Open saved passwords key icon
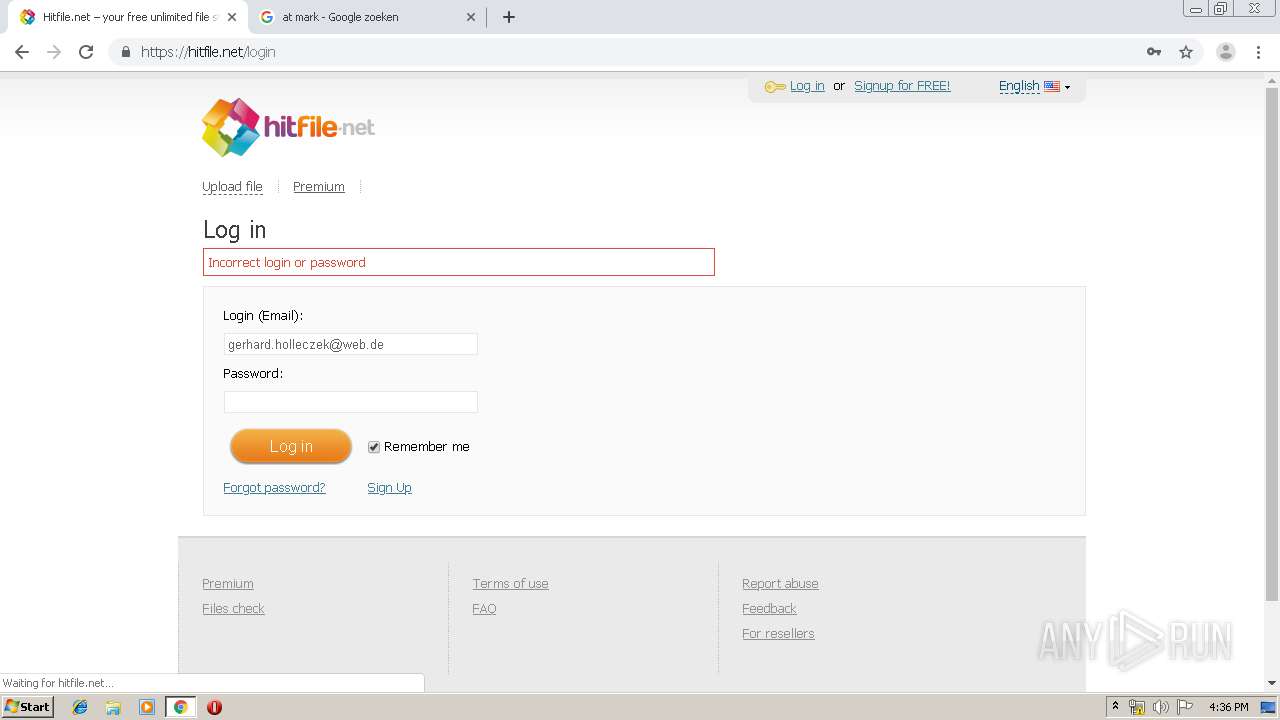 coord(1154,52)
